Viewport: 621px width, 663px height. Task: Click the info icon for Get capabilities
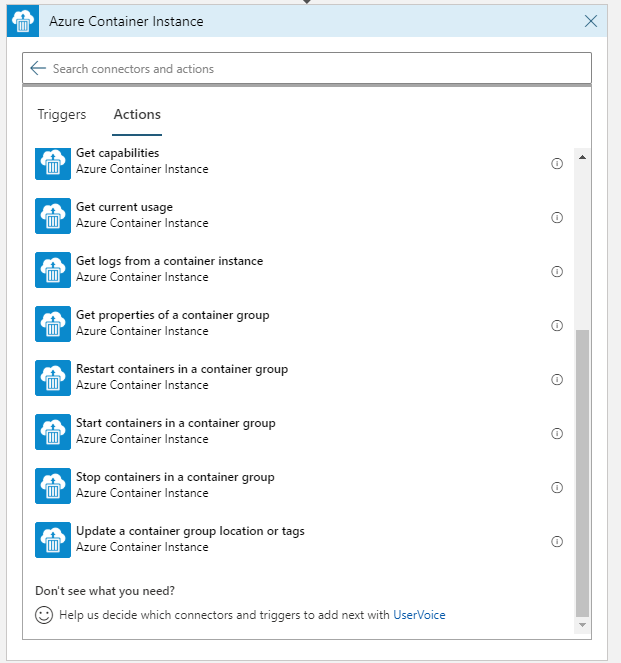coord(557,164)
